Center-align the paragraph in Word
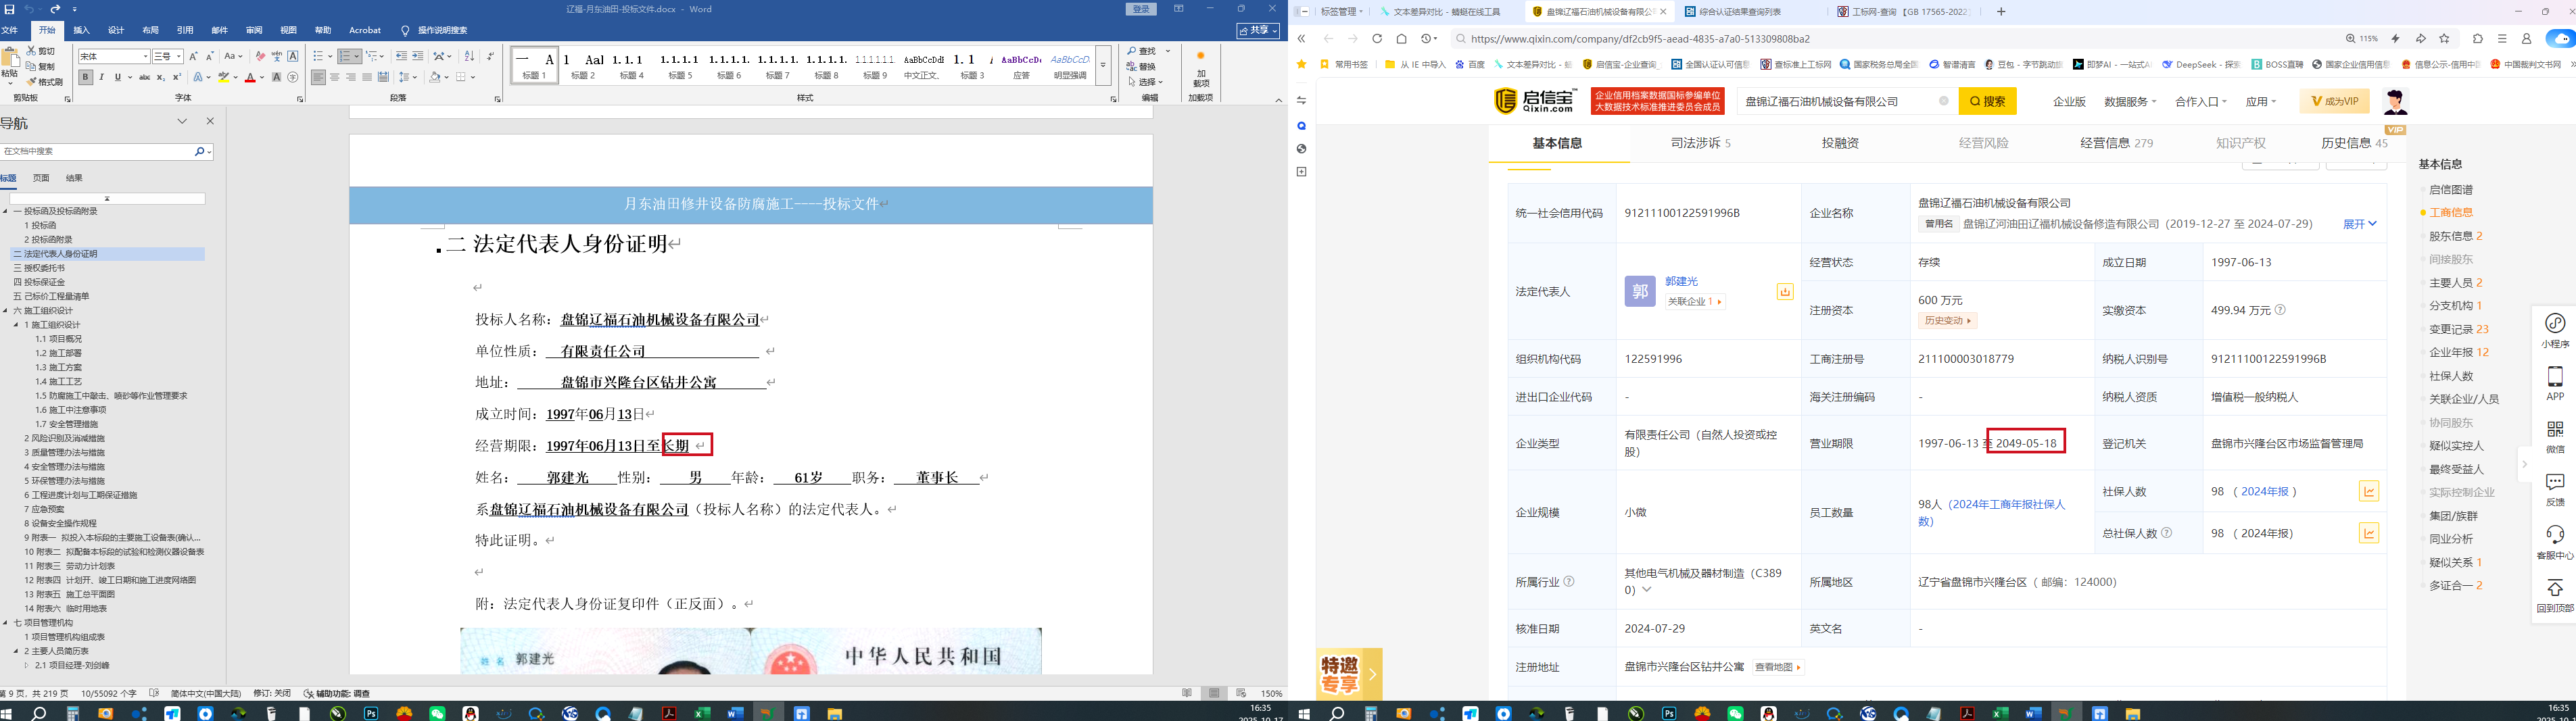Screen dimensions: 2576x721 pos(334,77)
